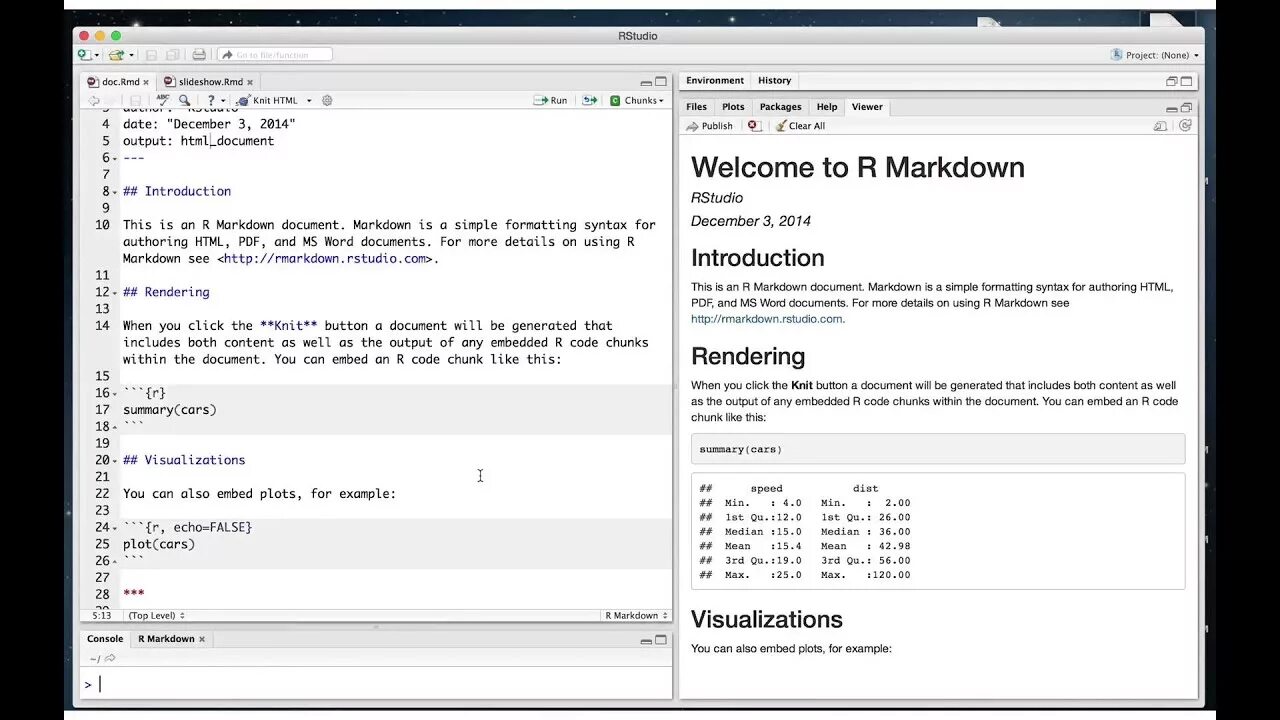
Task: Select the Viewer tab
Action: 867,107
